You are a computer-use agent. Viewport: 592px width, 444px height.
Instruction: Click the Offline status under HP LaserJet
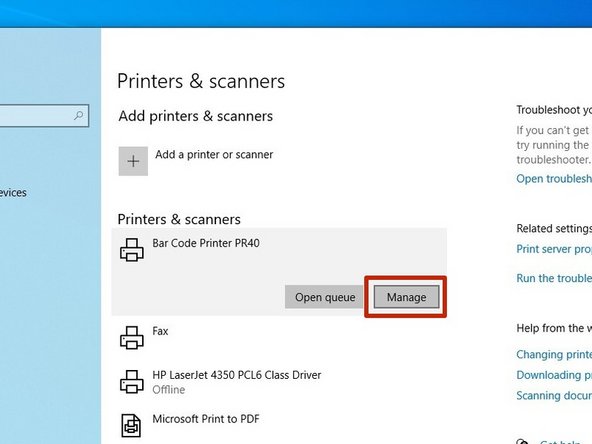pyautogui.click(x=169, y=390)
